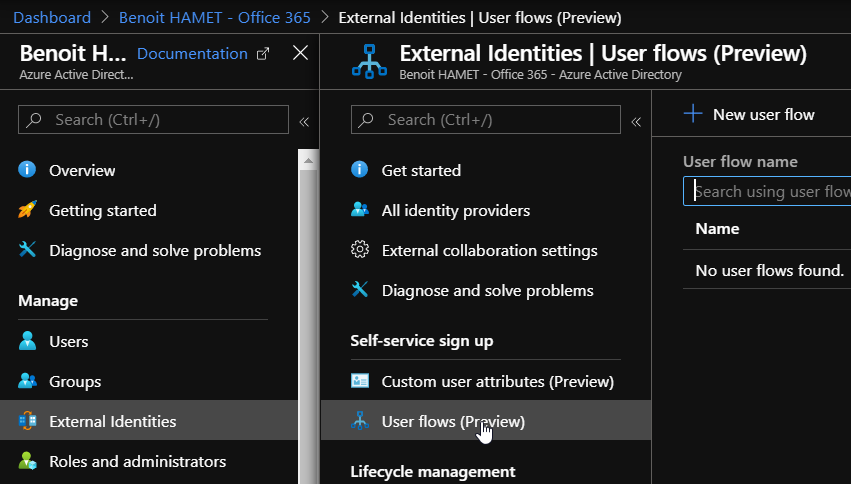Click the left pane scrollbar up arrow
Screen dimensions: 851x484
coord(309,160)
